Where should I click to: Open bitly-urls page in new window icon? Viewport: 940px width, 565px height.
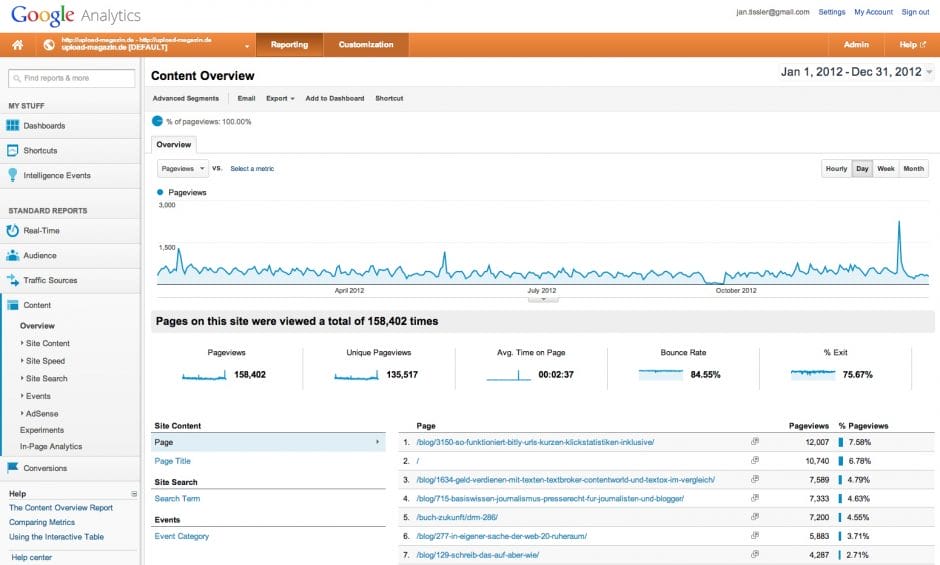click(x=755, y=441)
